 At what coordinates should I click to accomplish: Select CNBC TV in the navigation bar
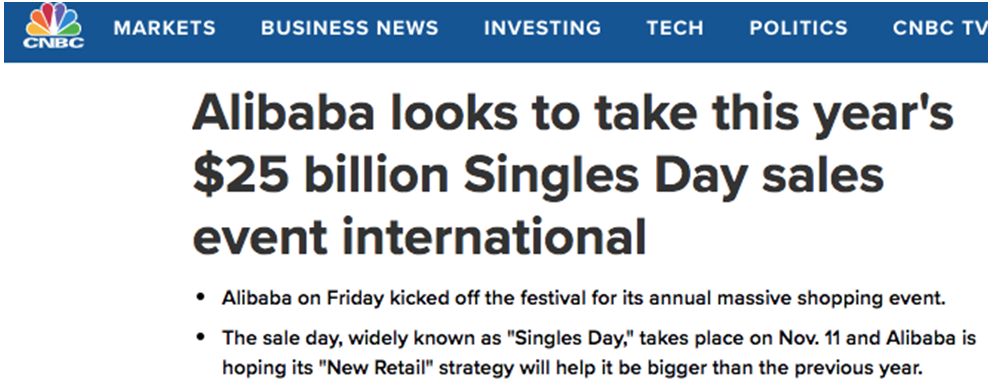pos(939,28)
